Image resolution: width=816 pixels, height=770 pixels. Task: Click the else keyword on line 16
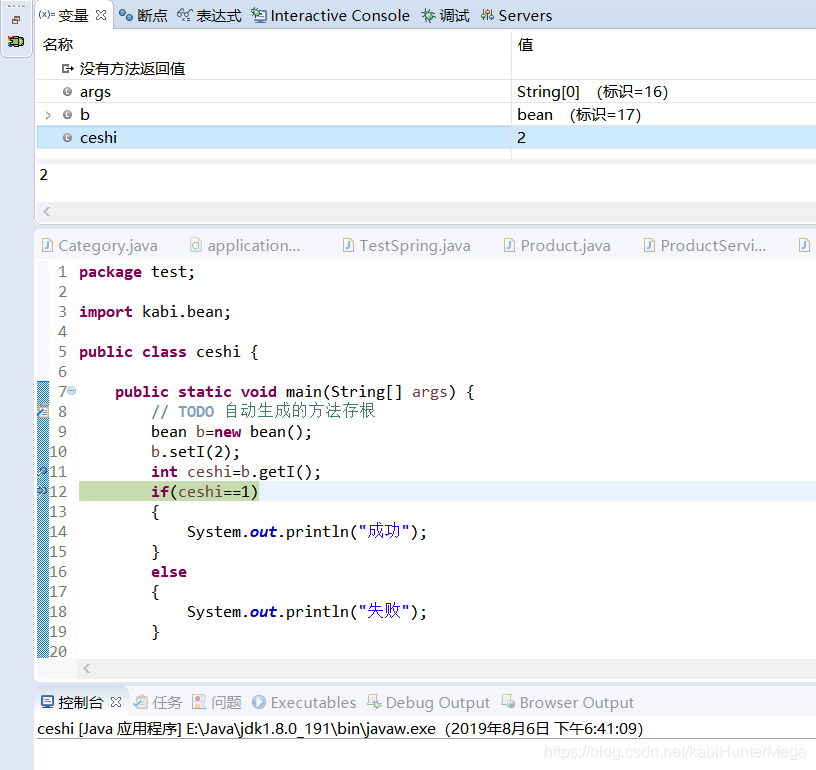(169, 572)
